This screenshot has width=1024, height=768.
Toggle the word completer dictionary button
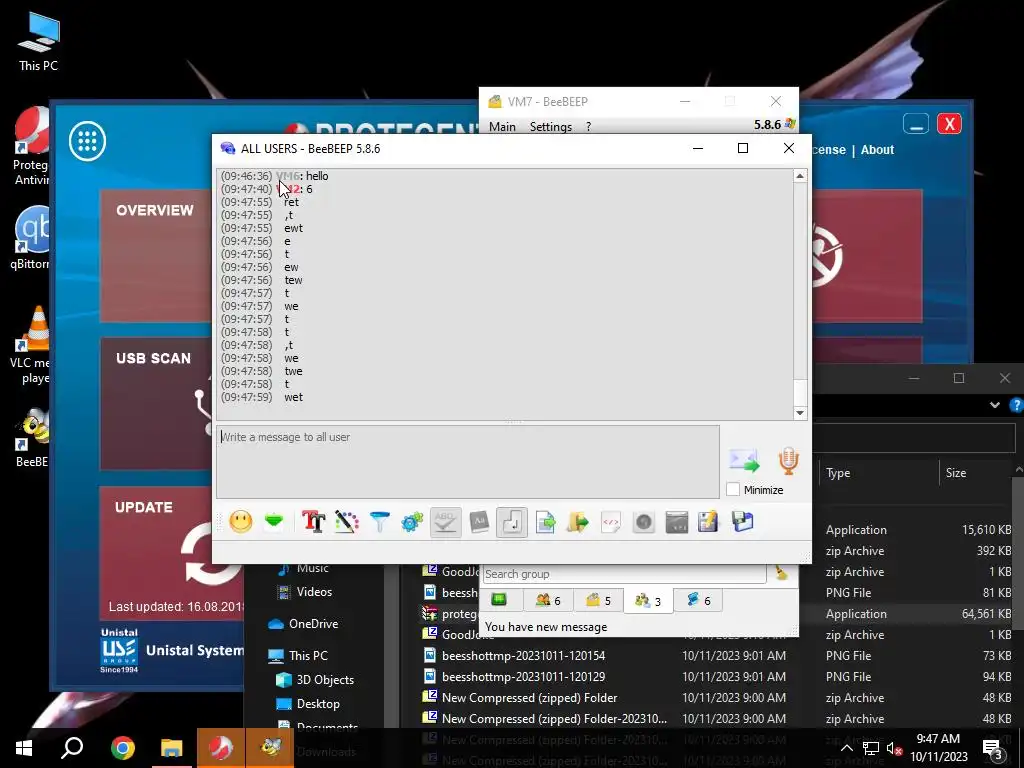coord(479,522)
